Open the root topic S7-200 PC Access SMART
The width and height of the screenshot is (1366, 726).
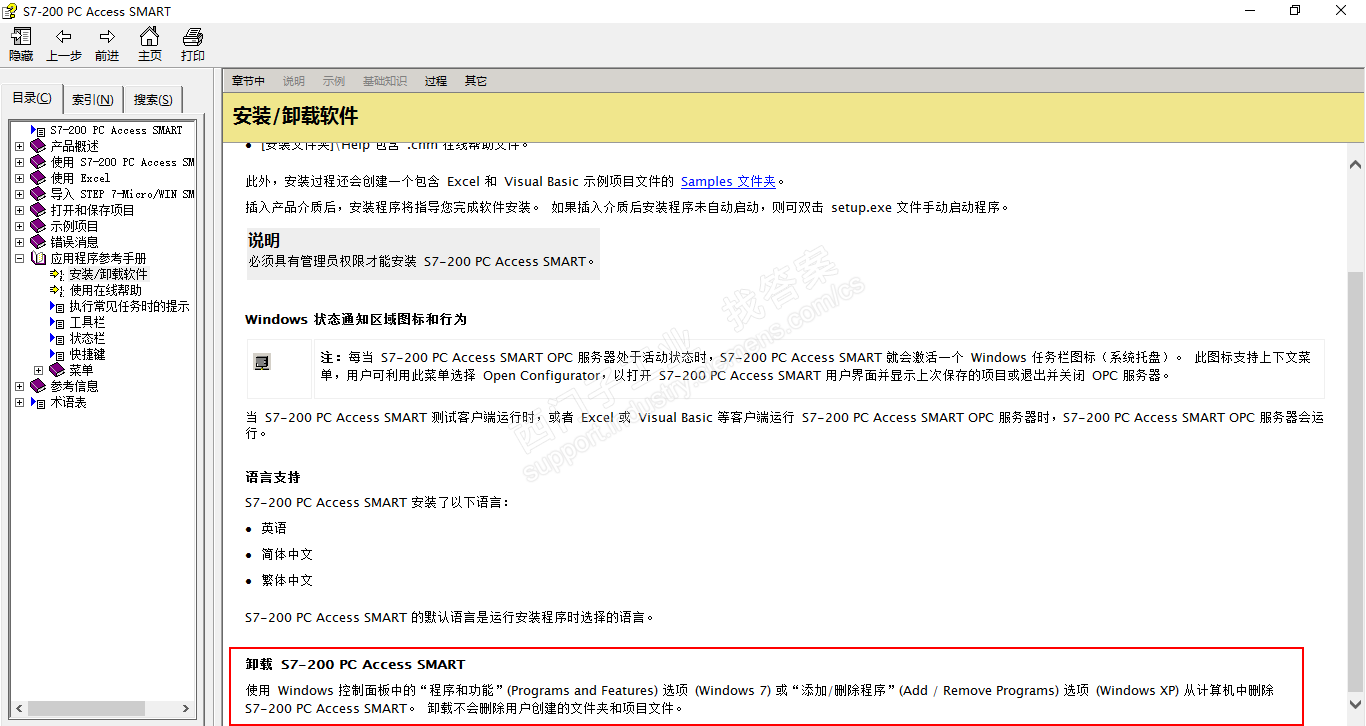pos(116,130)
